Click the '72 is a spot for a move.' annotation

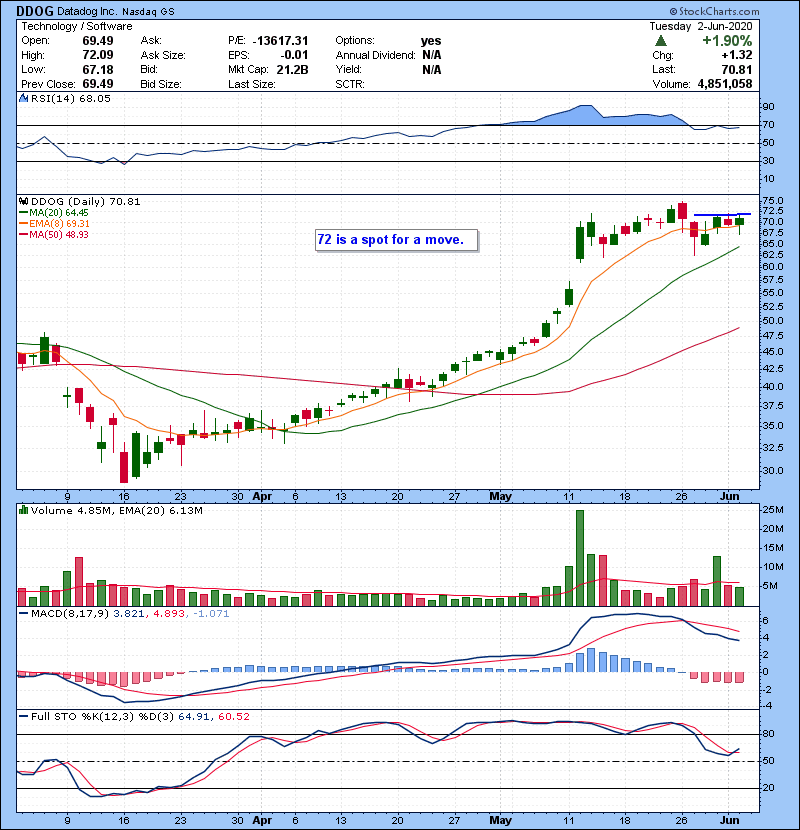pos(396,240)
